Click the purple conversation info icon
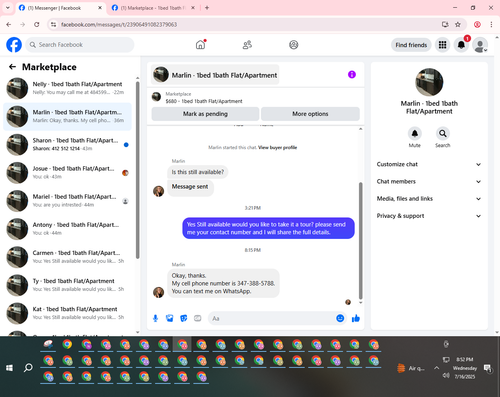The height and width of the screenshot is (397, 500). click(x=352, y=74)
